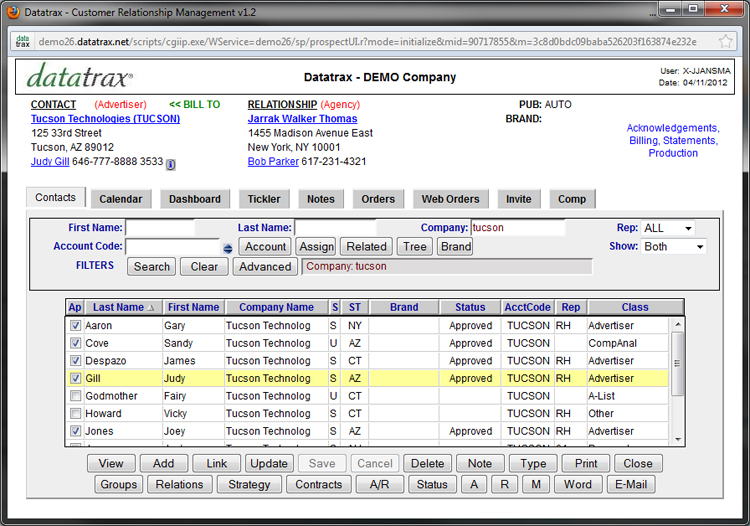Click the Strategy button
Viewport: 750px width, 526px height.
(249, 484)
